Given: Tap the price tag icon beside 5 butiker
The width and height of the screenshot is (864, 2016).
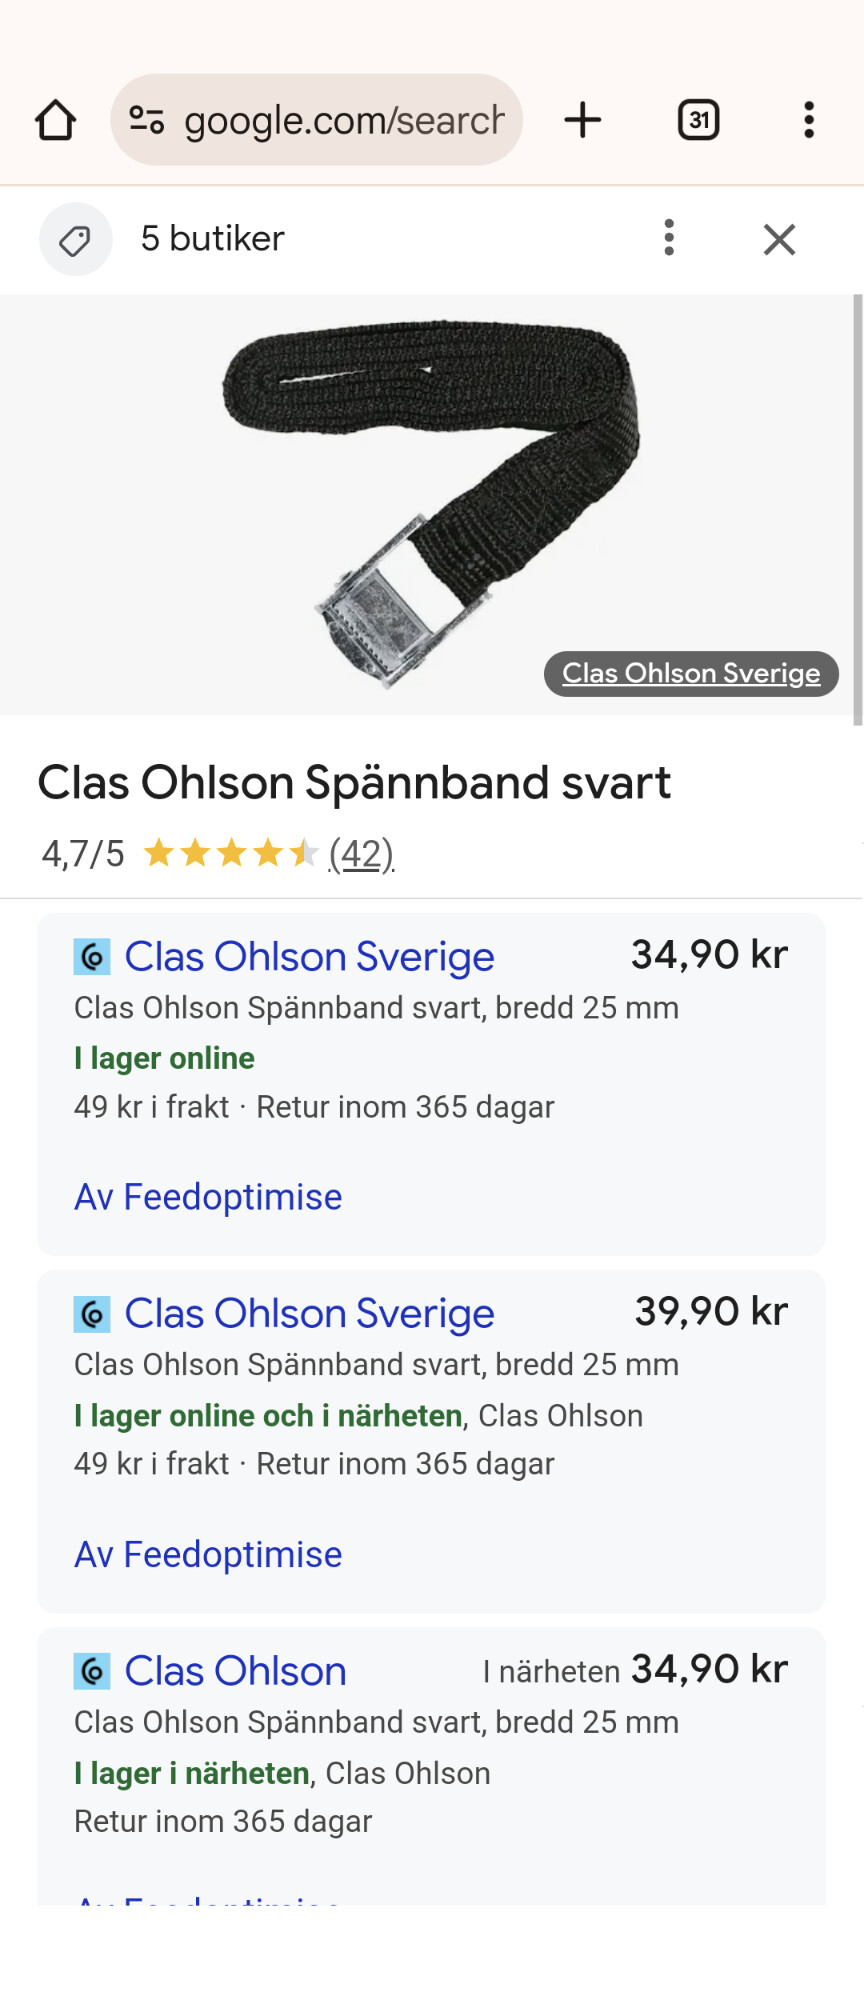Looking at the screenshot, I should click(x=75, y=240).
